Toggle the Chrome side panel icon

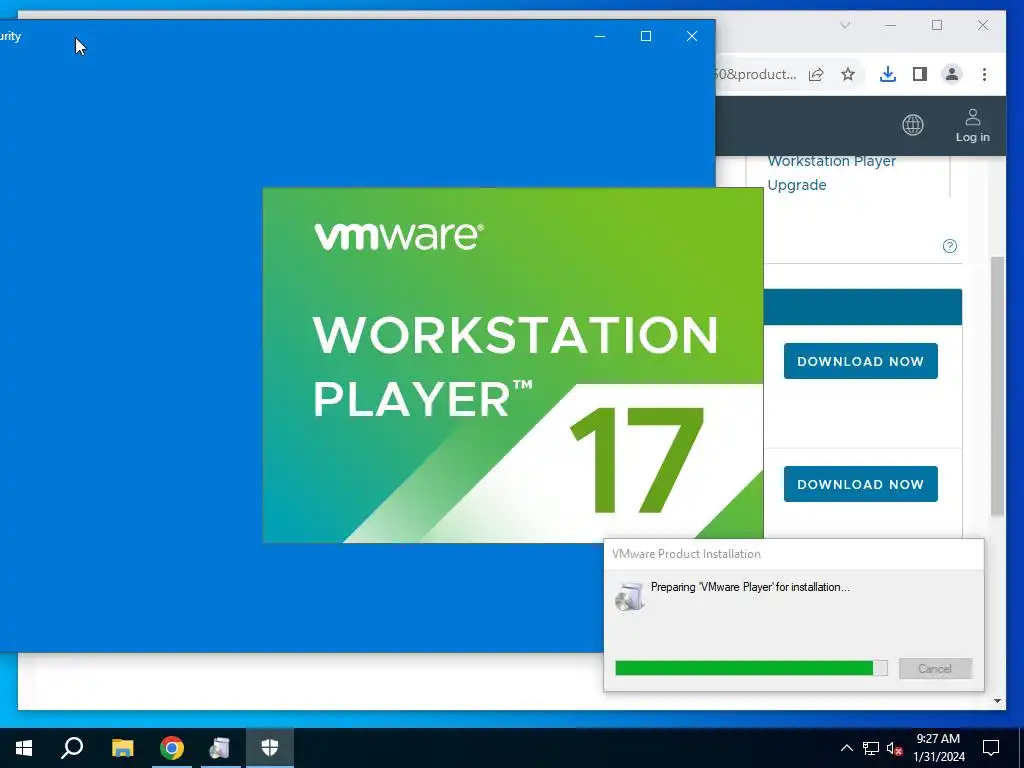pyautogui.click(x=920, y=74)
